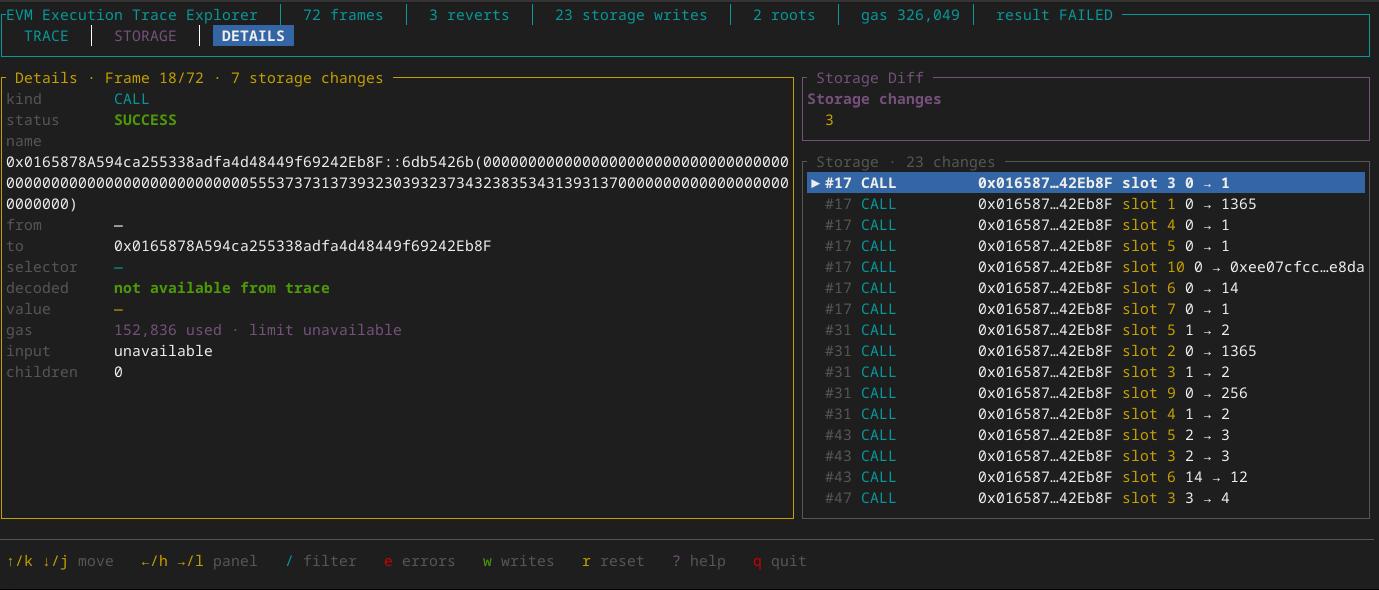Open the STORAGE tab
Image resolution: width=1379 pixels, height=590 pixels.
point(145,36)
